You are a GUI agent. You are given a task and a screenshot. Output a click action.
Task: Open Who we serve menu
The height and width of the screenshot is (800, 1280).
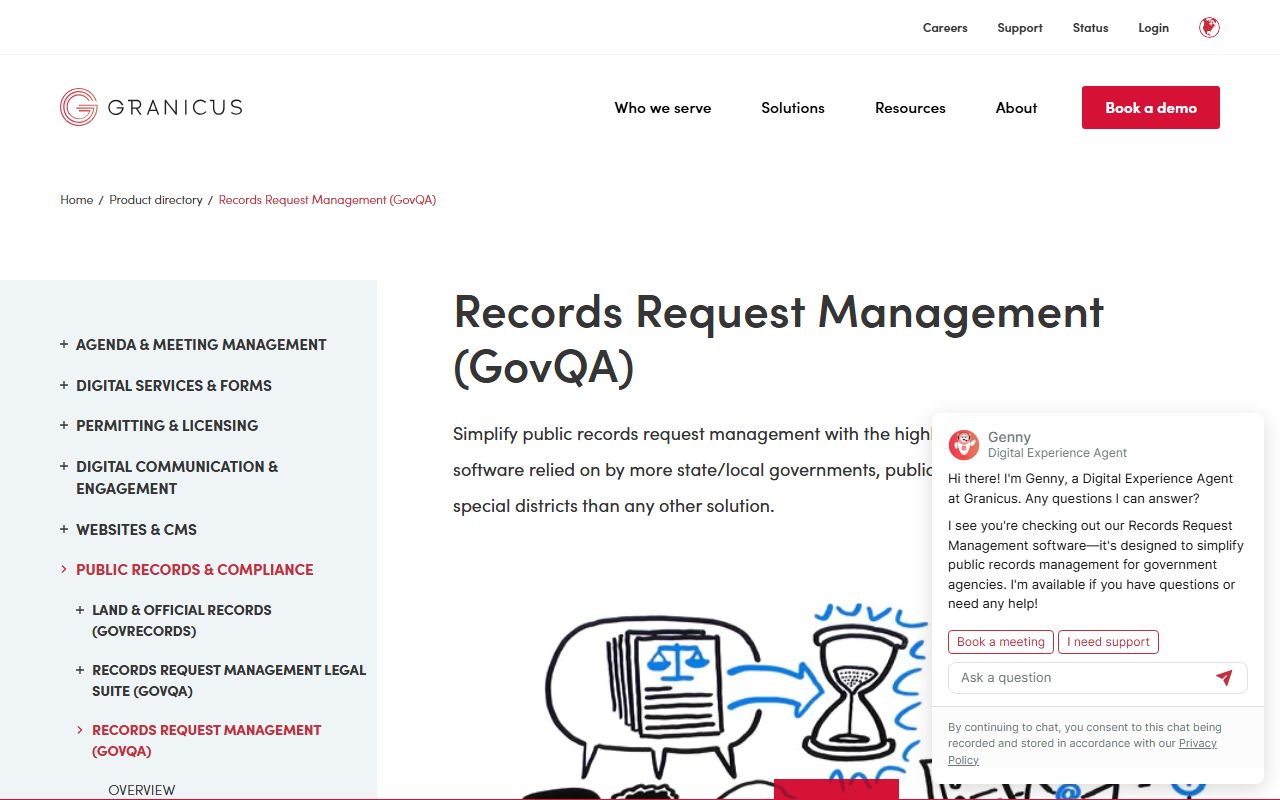663,108
